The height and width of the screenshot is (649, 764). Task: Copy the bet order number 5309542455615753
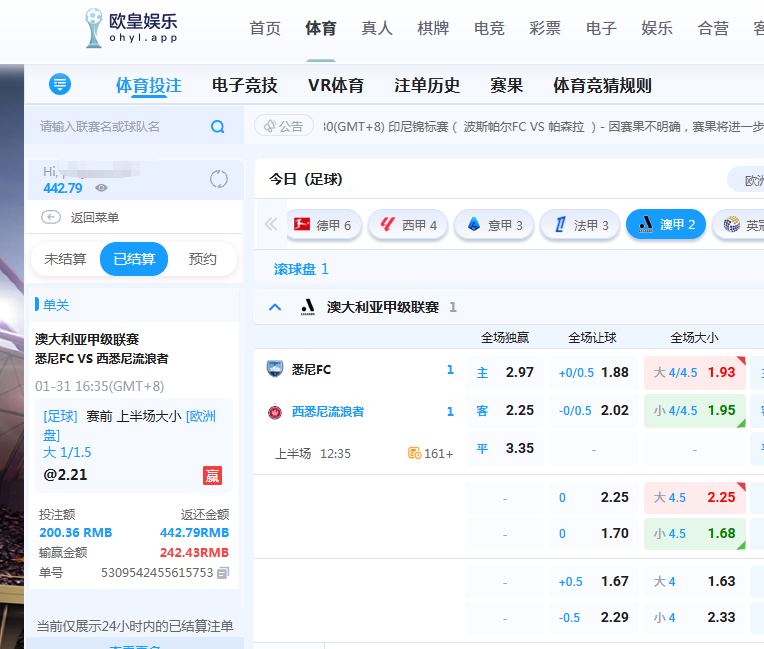(223, 573)
